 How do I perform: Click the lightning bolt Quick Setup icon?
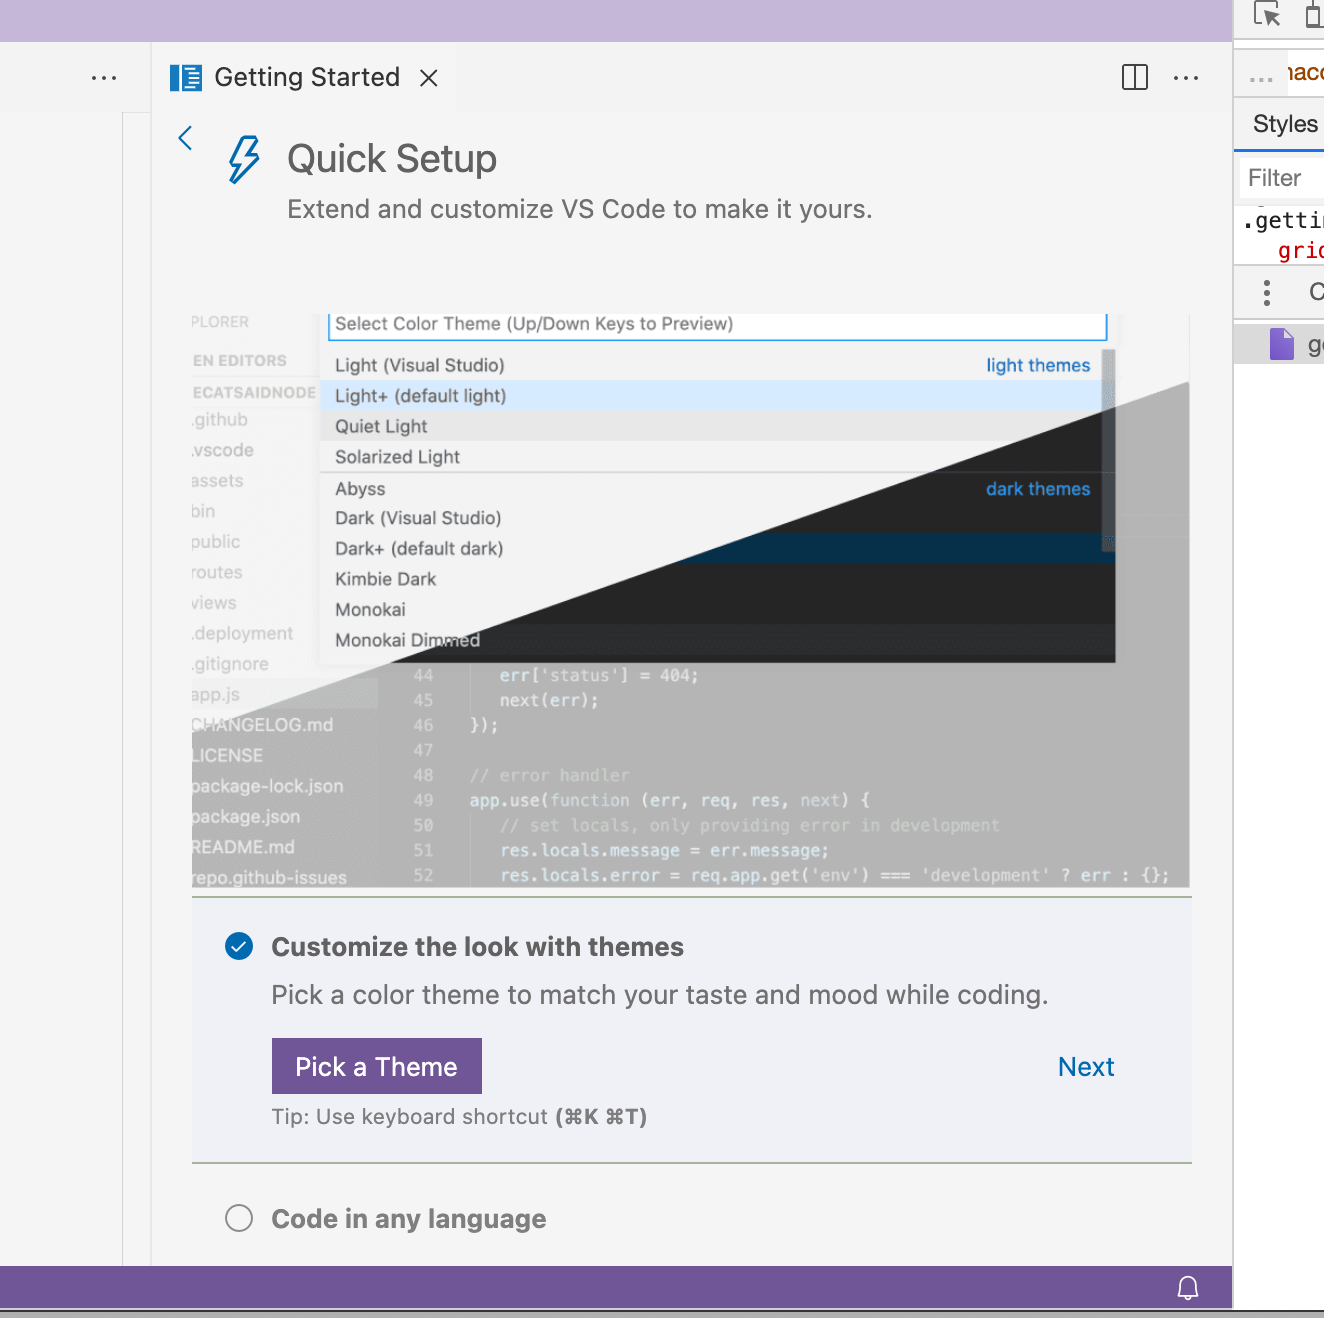pyautogui.click(x=241, y=159)
